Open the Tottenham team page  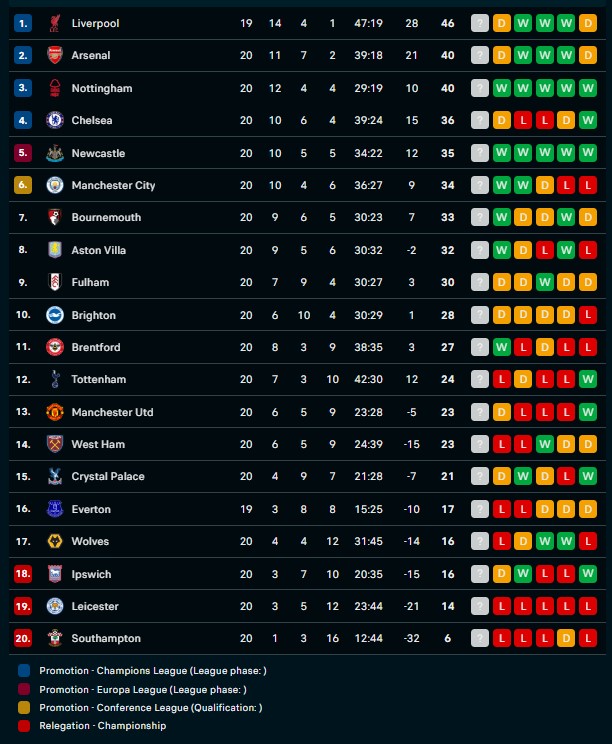pyautogui.click(x=99, y=379)
